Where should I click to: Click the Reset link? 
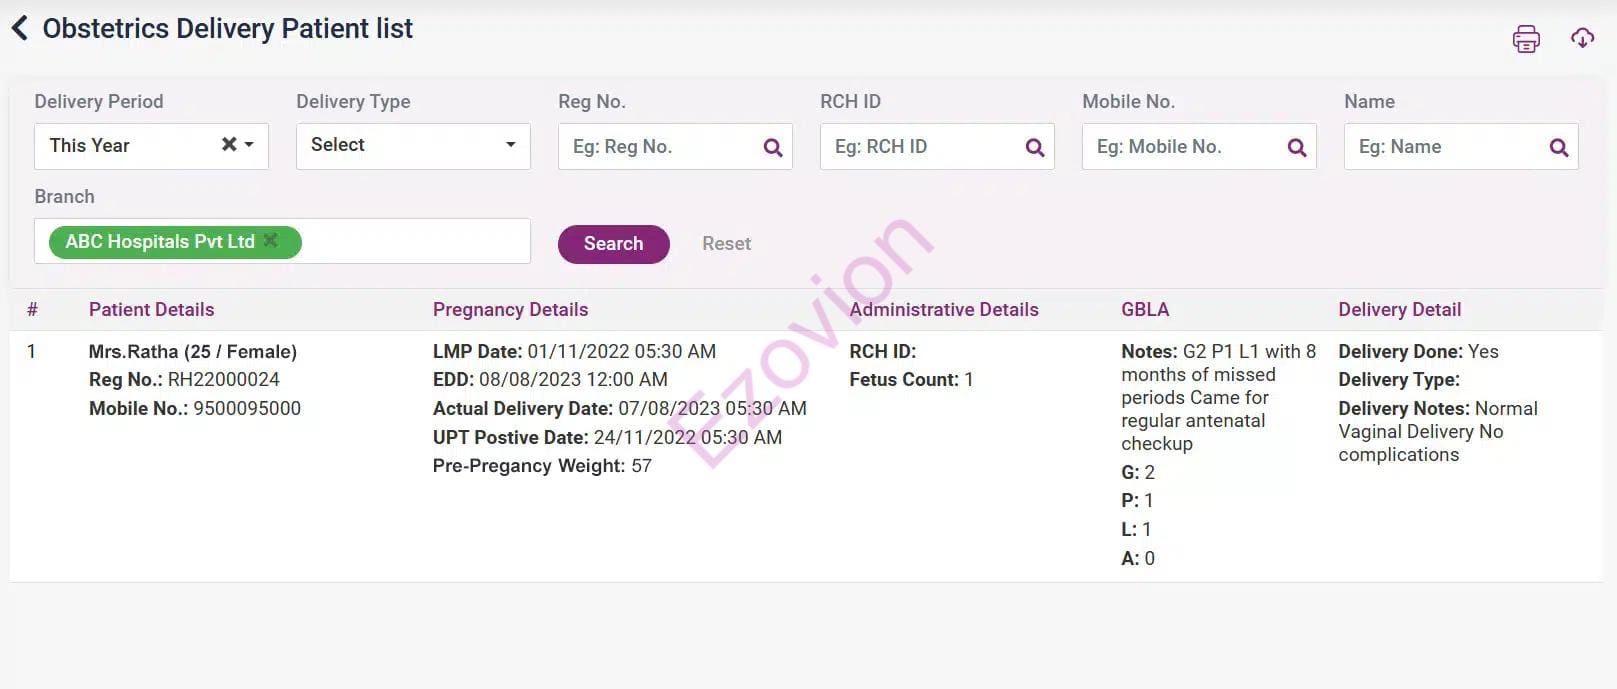point(726,244)
